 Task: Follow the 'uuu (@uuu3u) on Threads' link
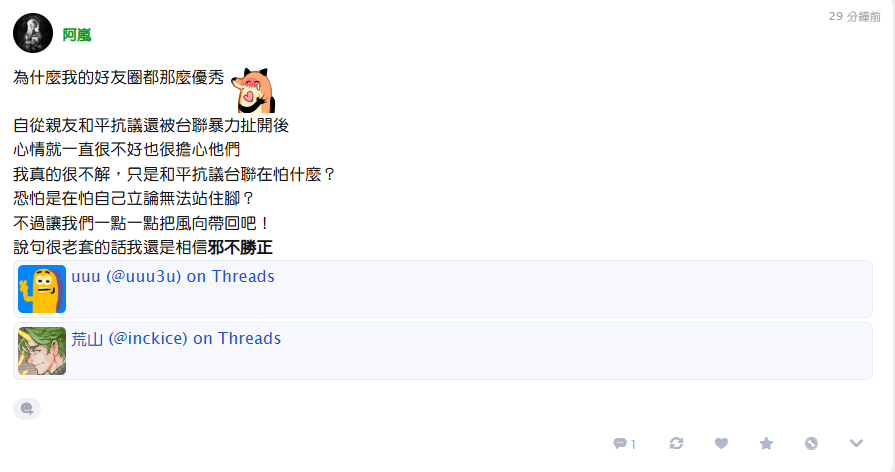click(173, 276)
